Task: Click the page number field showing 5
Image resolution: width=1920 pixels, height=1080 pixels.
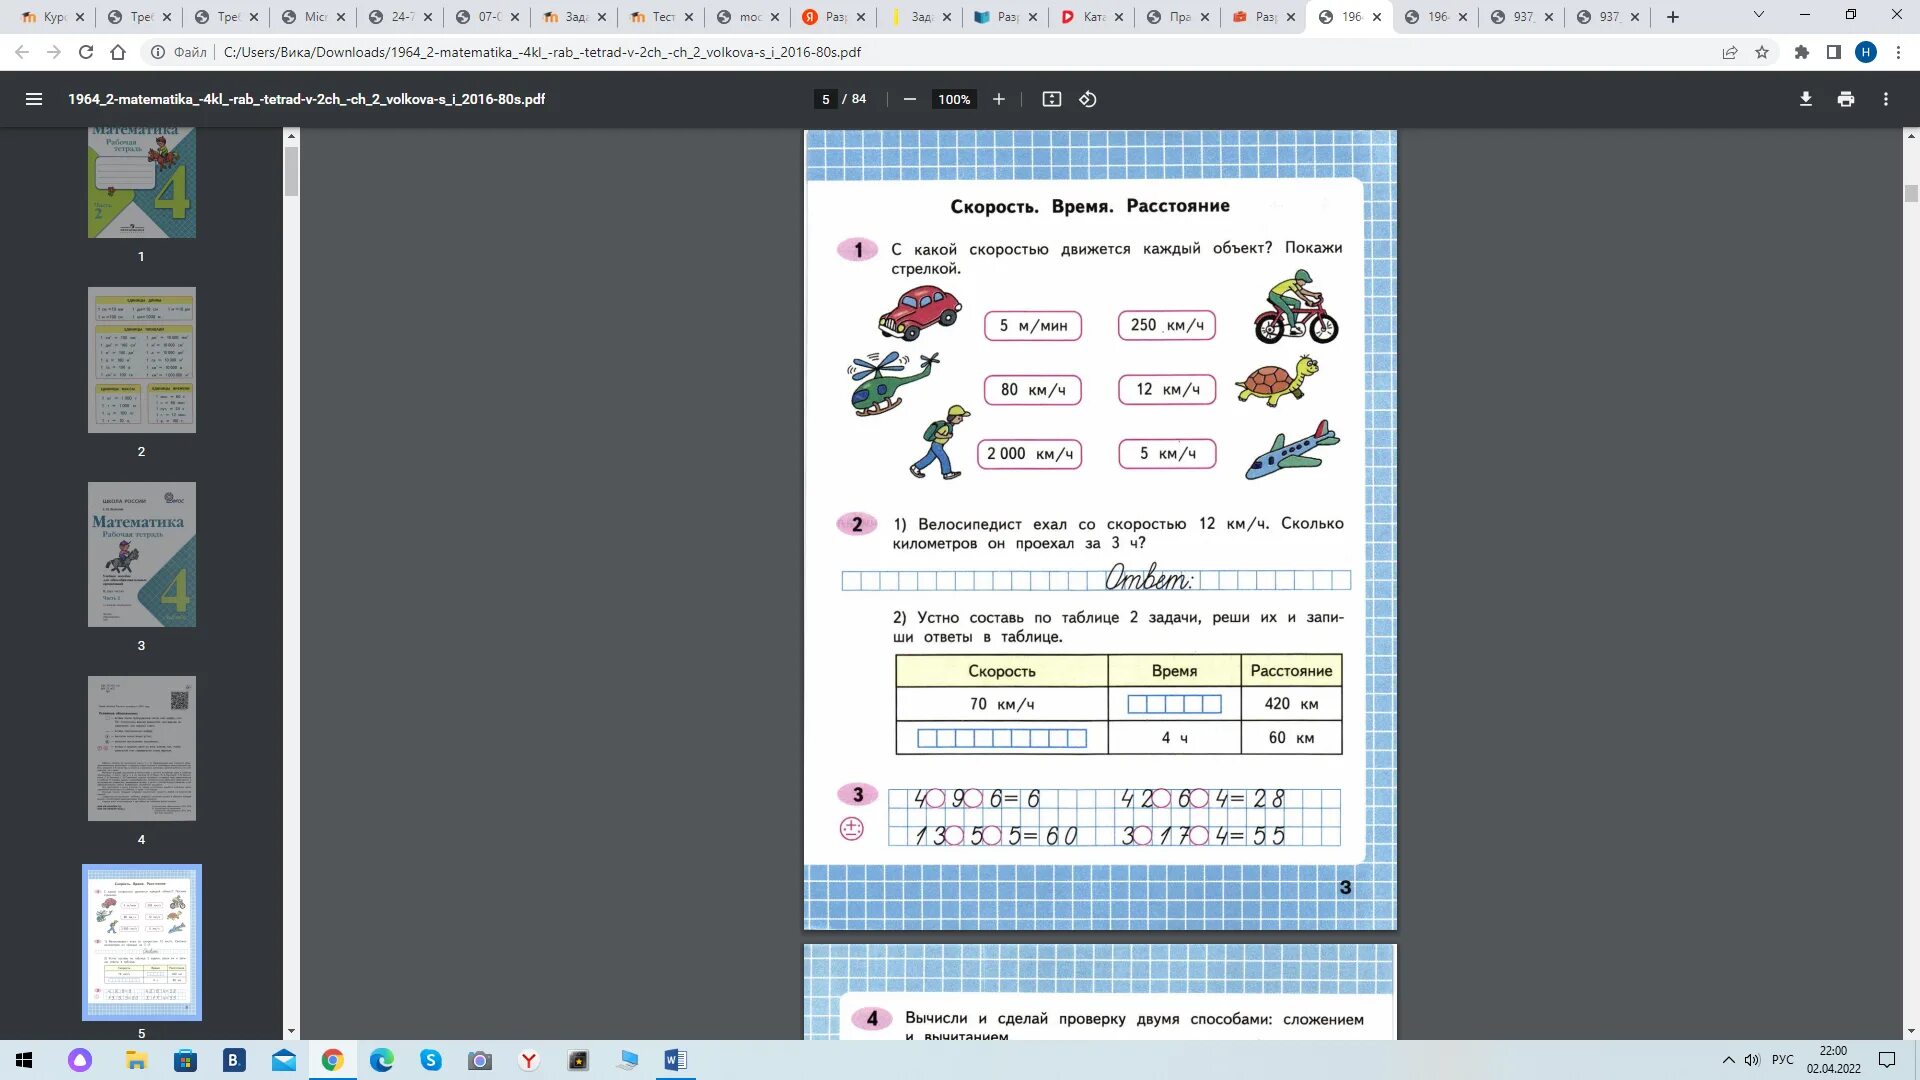Action: coord(825,99)
